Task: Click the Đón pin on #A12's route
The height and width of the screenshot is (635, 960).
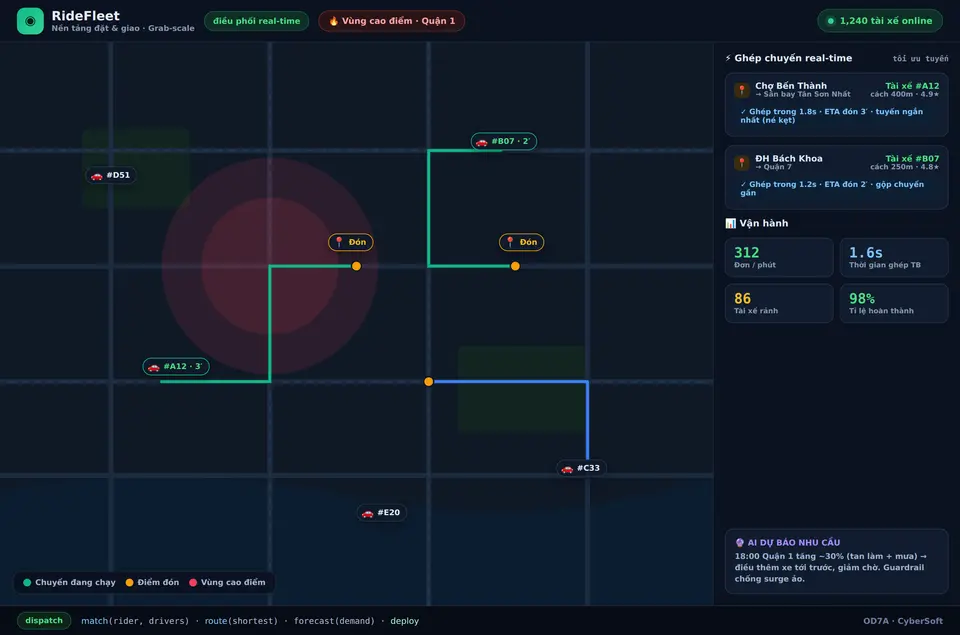Action: [x=351, y=242]
